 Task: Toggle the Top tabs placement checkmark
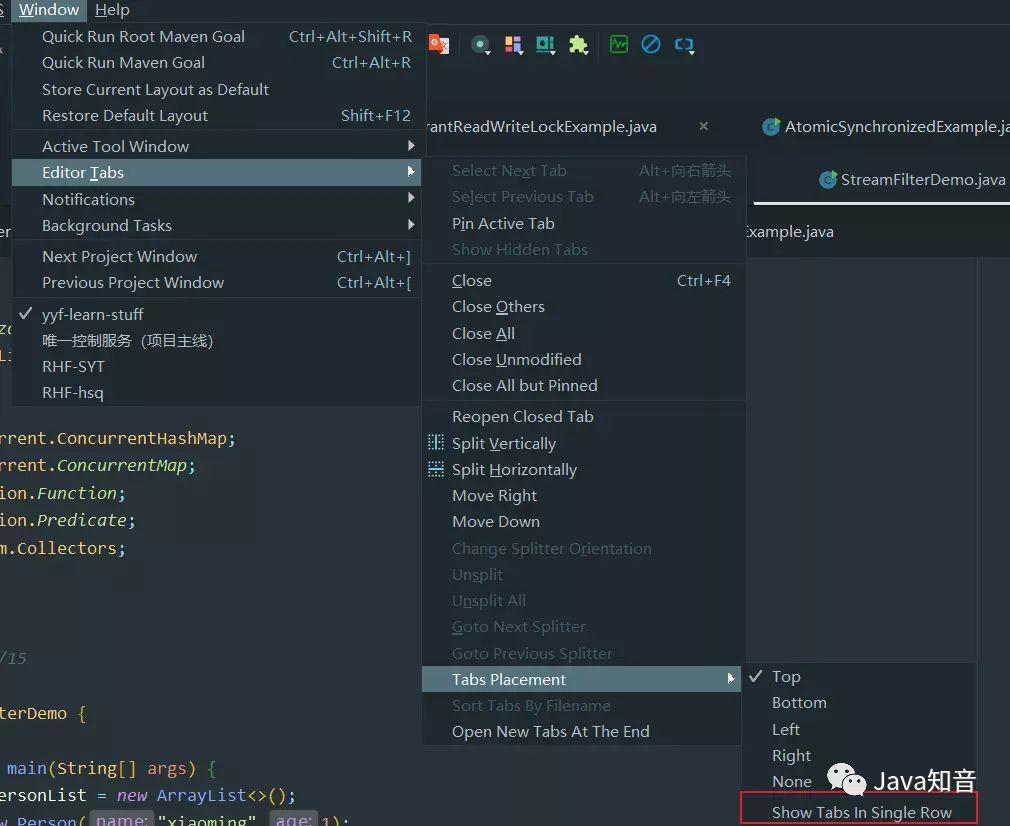pyautogui.click(x=786, y=676)
